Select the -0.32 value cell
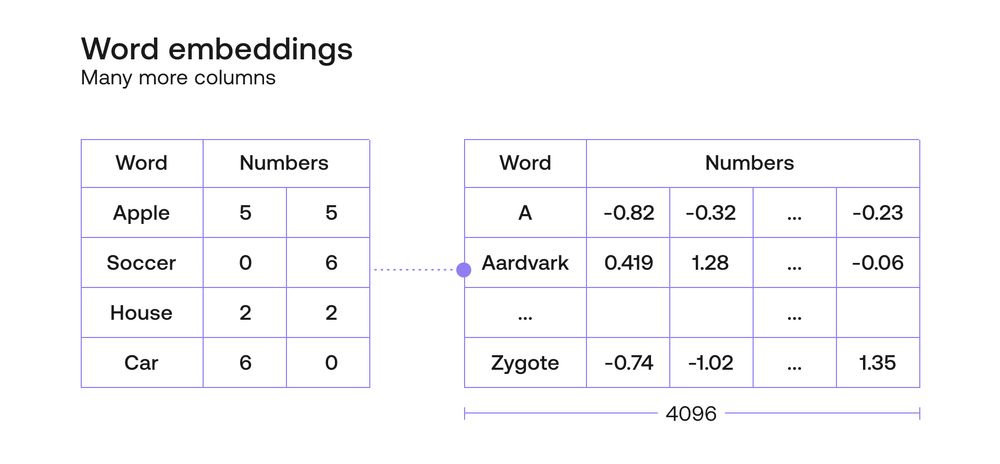The height and width of the screenshot is (464, 1000). point(711,213)
